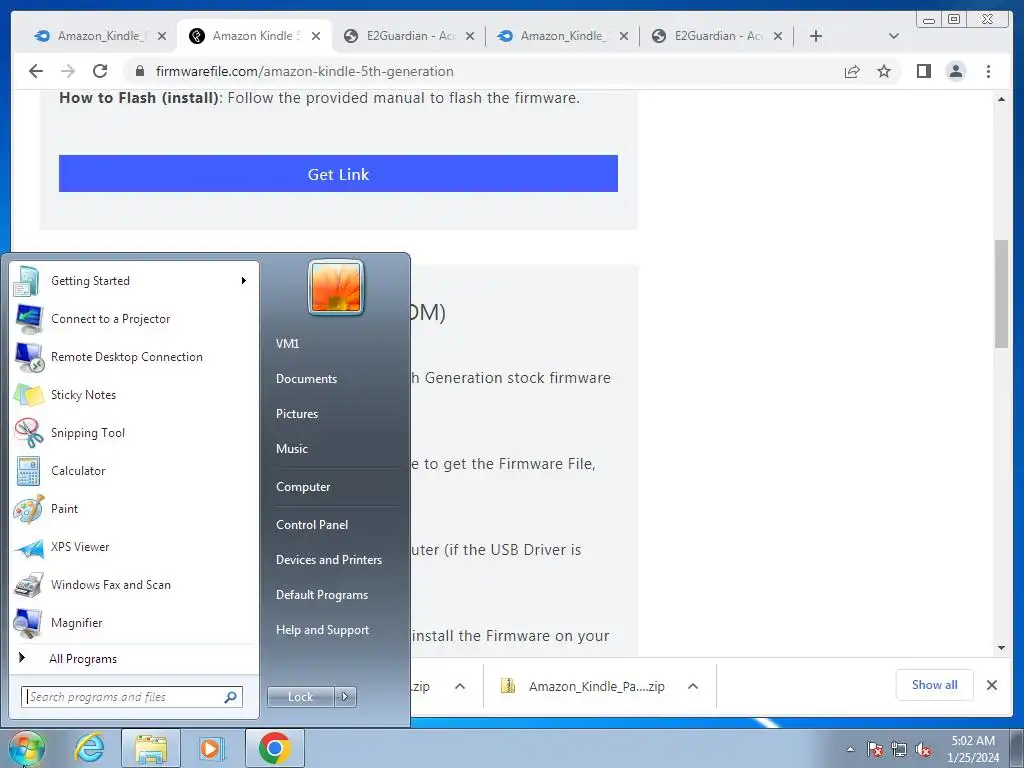This screenshot has width=1024, height=768.
Task: Click the Lock button
Action: [x=300, y=697]
